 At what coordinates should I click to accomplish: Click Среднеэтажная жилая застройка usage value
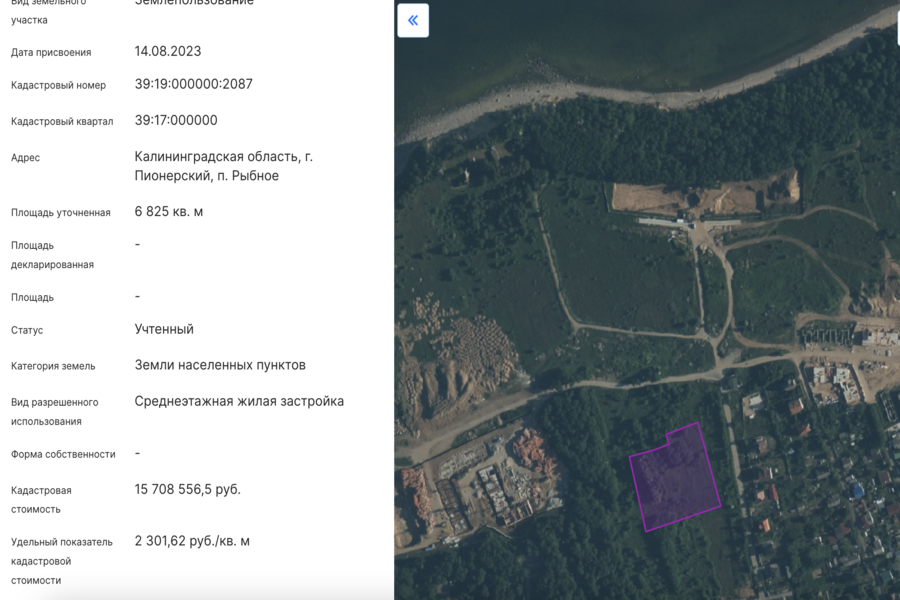point(239,401)
